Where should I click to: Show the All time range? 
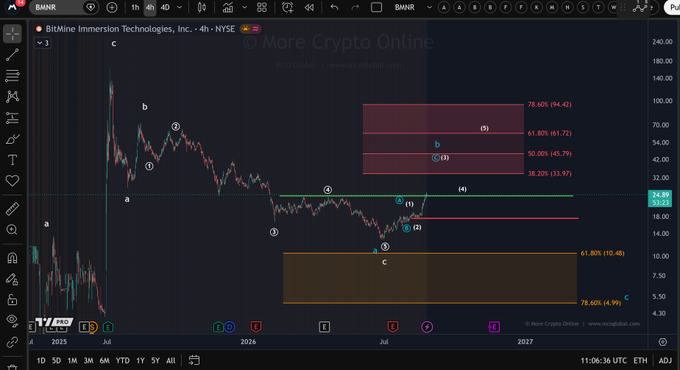[x=171, y=360]
